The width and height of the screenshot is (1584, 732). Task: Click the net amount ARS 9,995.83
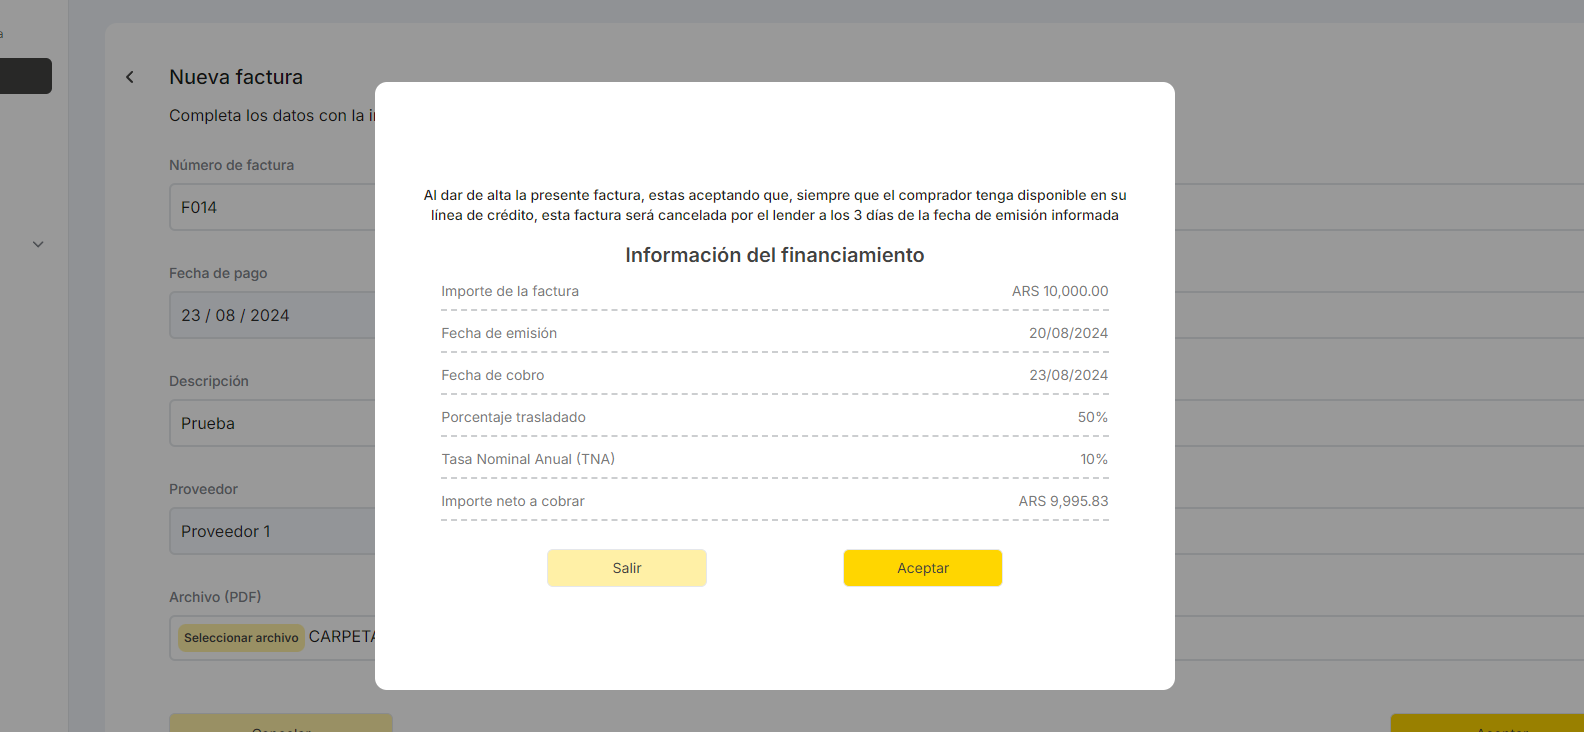pyautogui.click(x=1063, y=501)
